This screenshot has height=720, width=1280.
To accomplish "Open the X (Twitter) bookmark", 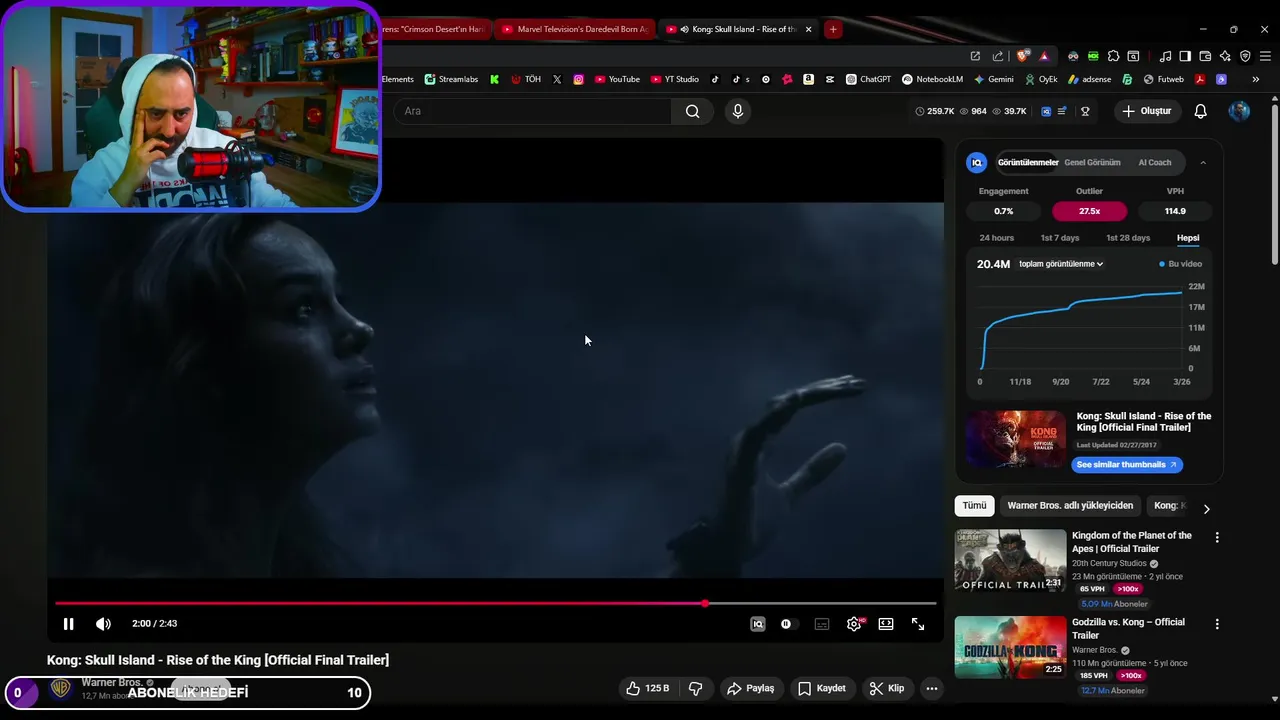I will coord(557,79).
